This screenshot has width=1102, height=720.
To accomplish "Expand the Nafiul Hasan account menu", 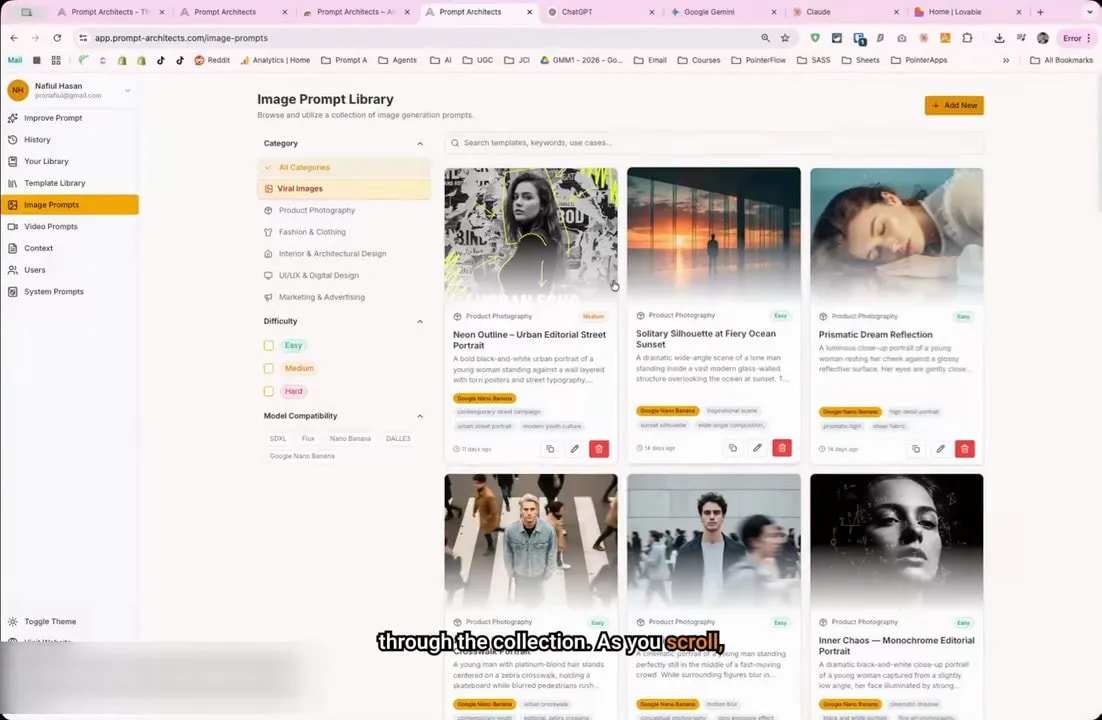I will coord(127,90).
